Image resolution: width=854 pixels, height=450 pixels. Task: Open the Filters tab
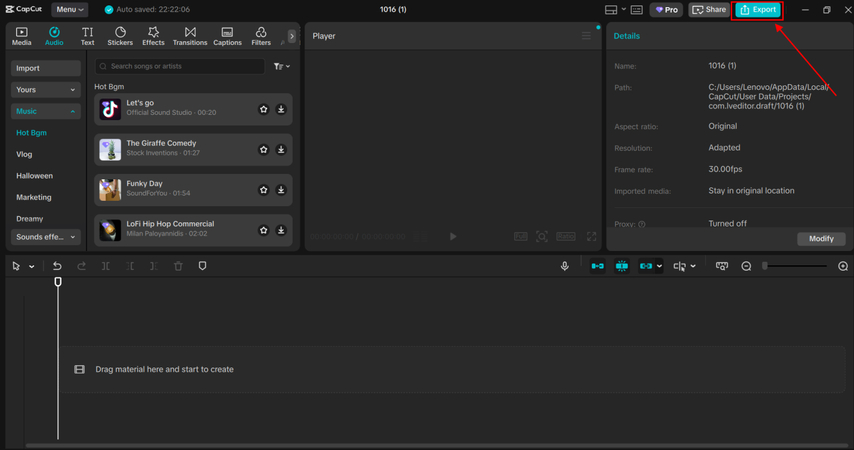(x=261, y=36)
